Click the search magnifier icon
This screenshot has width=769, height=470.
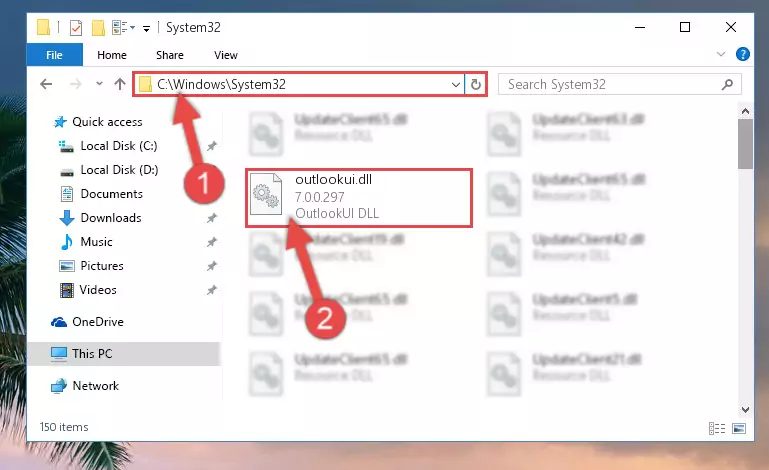point(727,84)
